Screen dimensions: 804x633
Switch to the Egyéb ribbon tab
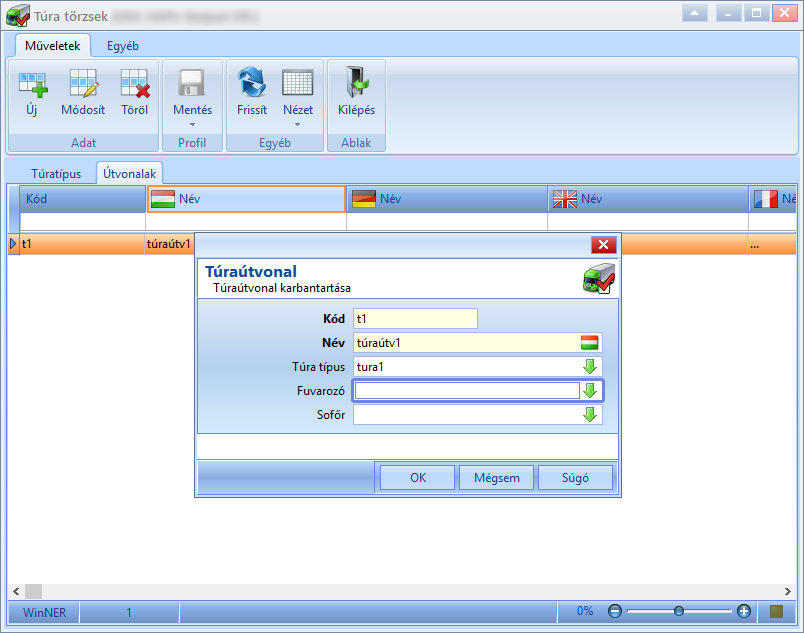[123, 46]
